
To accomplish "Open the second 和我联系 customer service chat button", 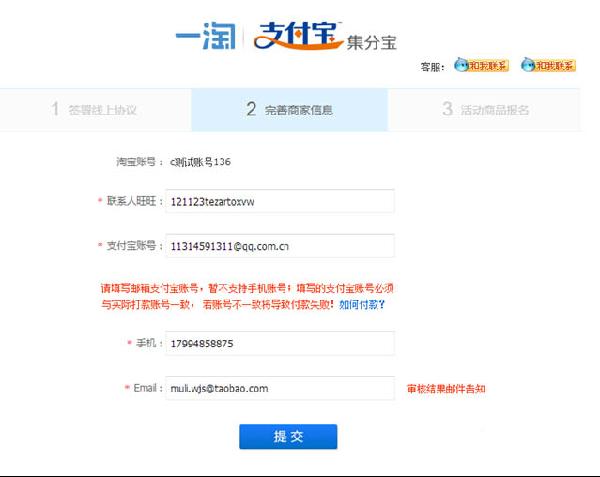I will [548, 65].
